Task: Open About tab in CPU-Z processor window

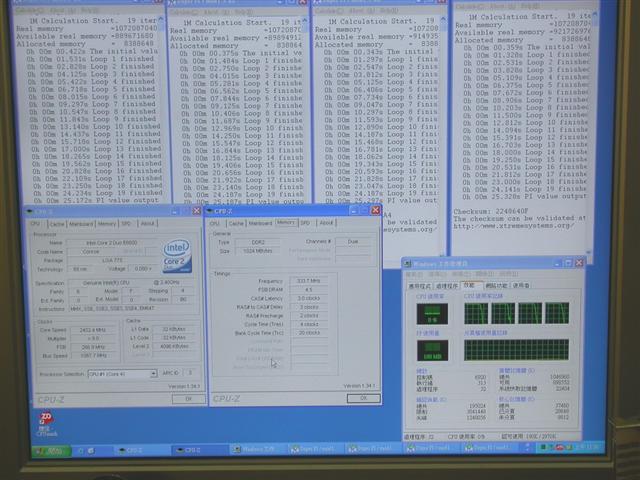Action: pyautogui.click(x=148, y=223)
